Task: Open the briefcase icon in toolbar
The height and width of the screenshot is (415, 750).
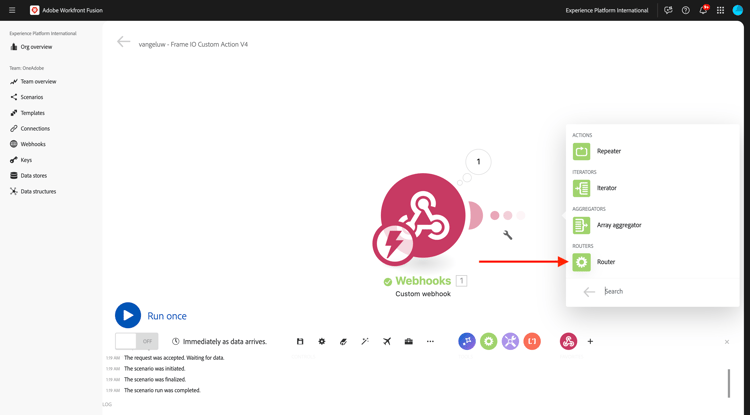Action: 408,341
